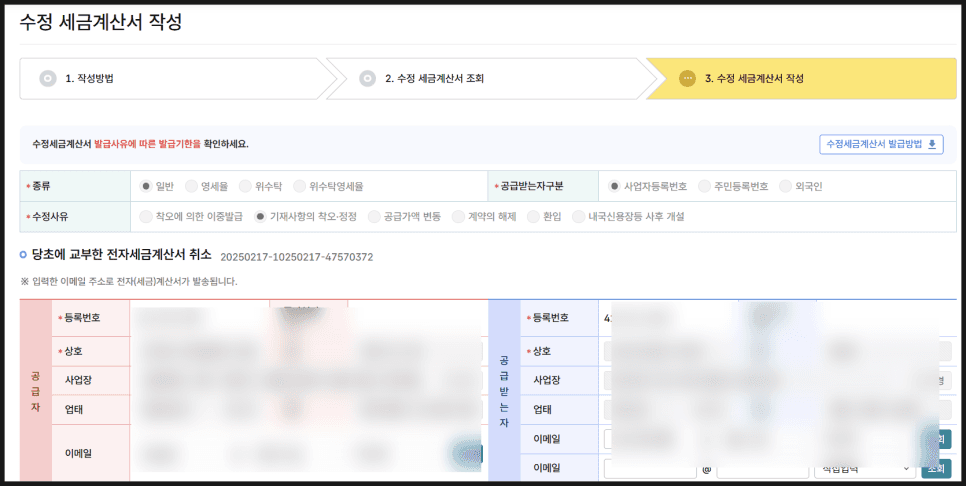Select 계약의 해제 reason

(x=458, y=217)
